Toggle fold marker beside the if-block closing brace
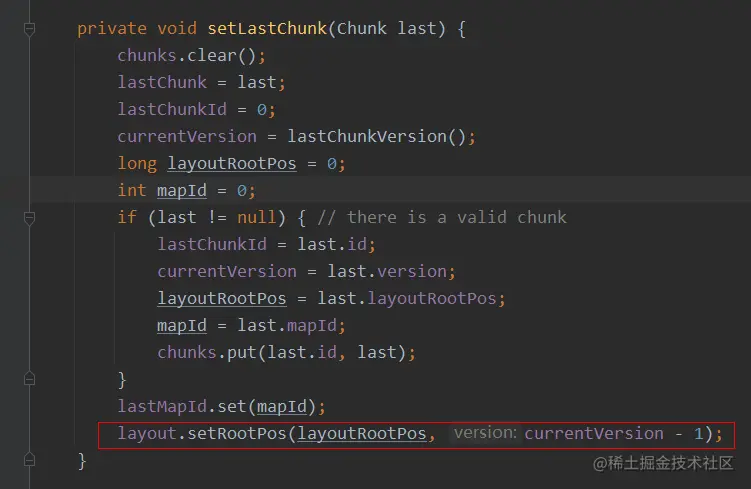This screenshot has height=489, width=751. (29, 379)
